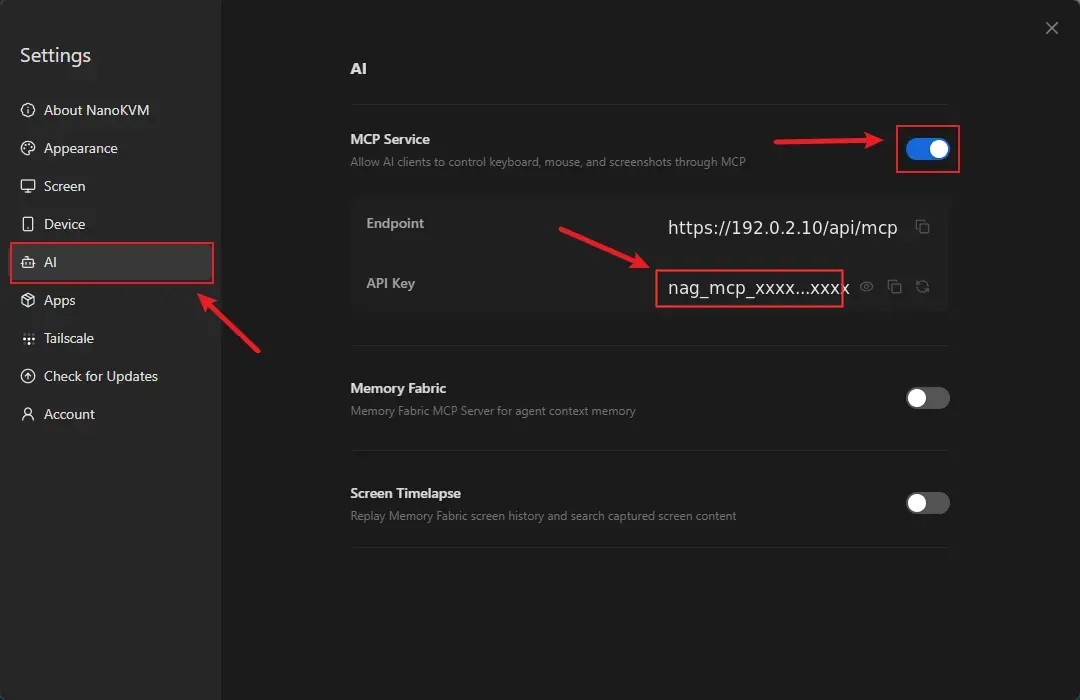Viewport: 1080px width, 700px height.
Task: Open the About NanoKVM settings page
Action: [112, 110]
